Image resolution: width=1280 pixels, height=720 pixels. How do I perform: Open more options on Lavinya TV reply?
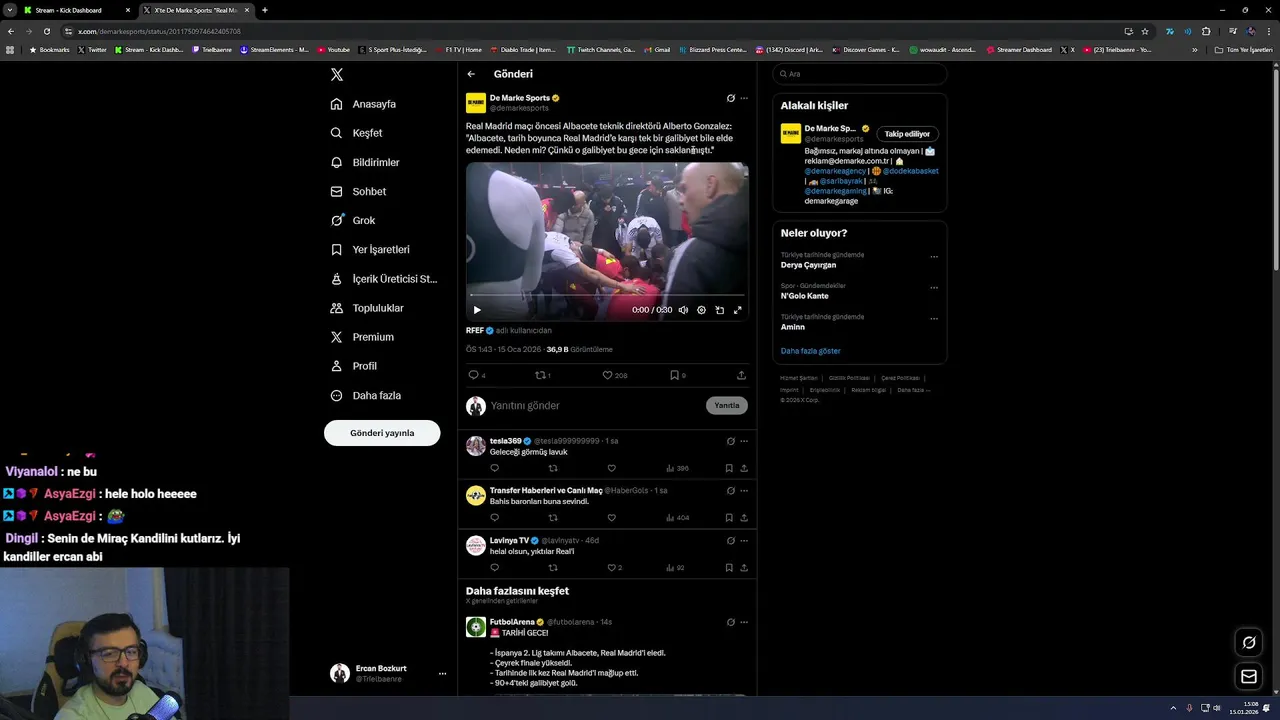[x=744, y=541]
